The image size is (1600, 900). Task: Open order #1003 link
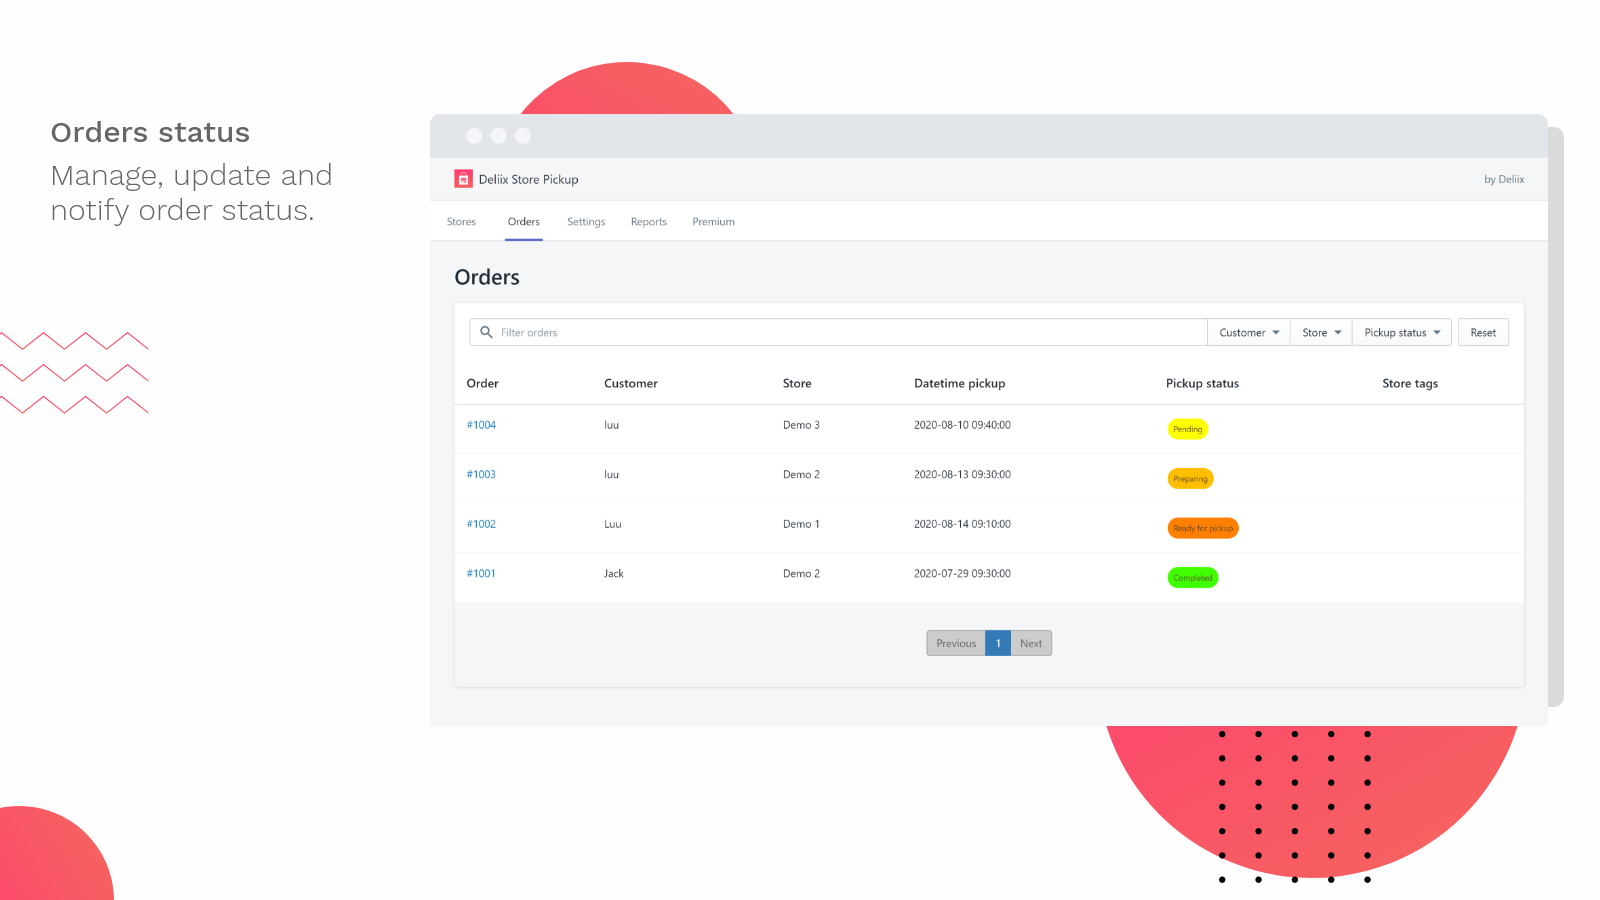coord(481,475)
